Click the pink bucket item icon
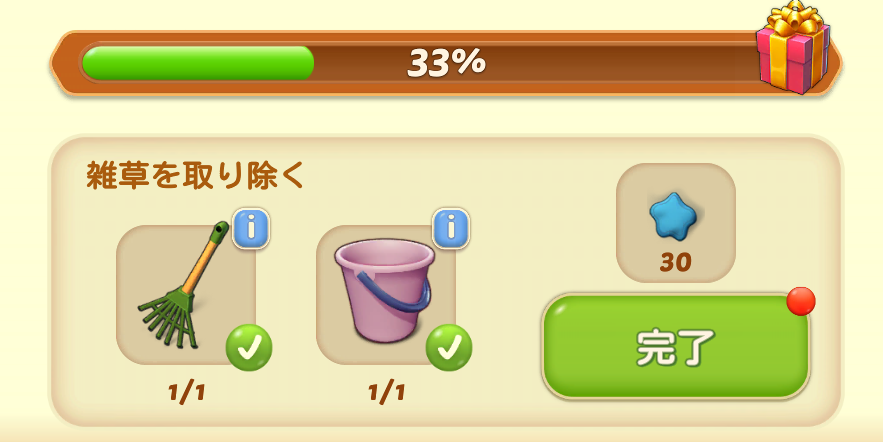The height and width of the screenshot is (442, 883). [x=385, y=289]
